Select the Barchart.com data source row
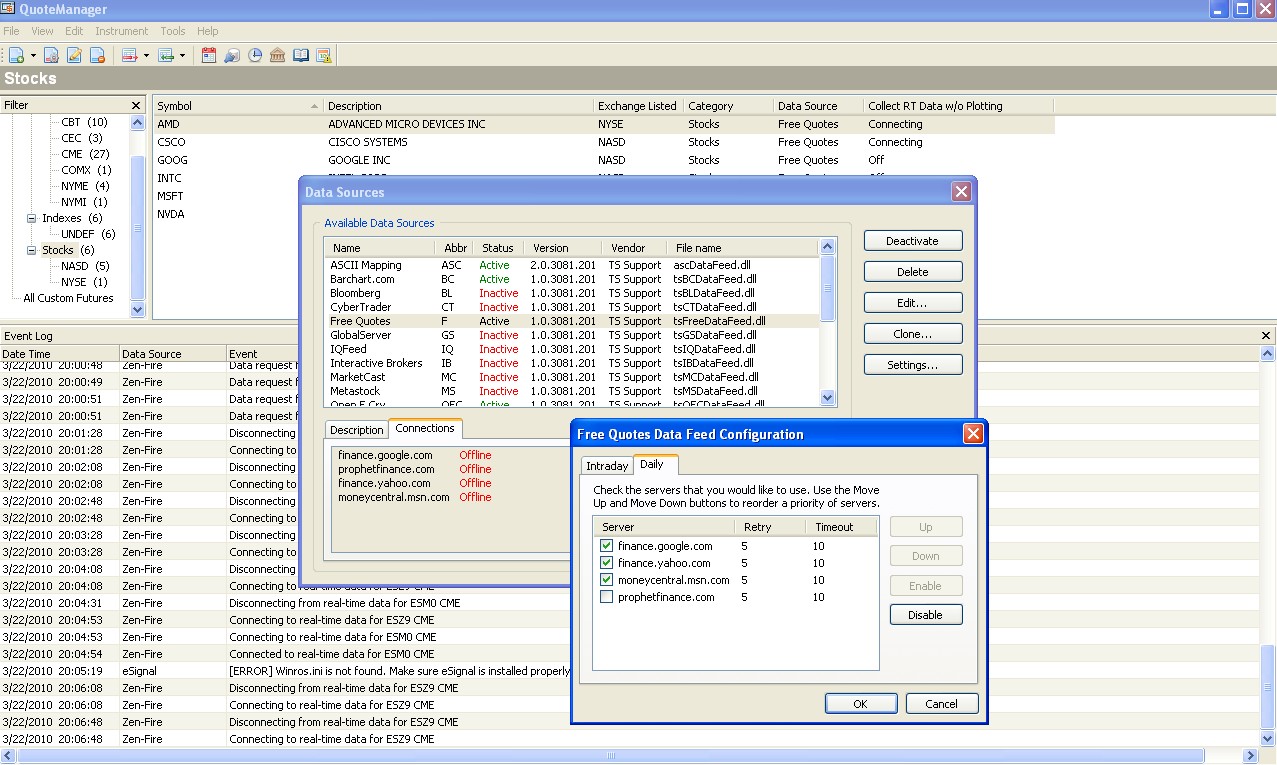 coord(362,279)
